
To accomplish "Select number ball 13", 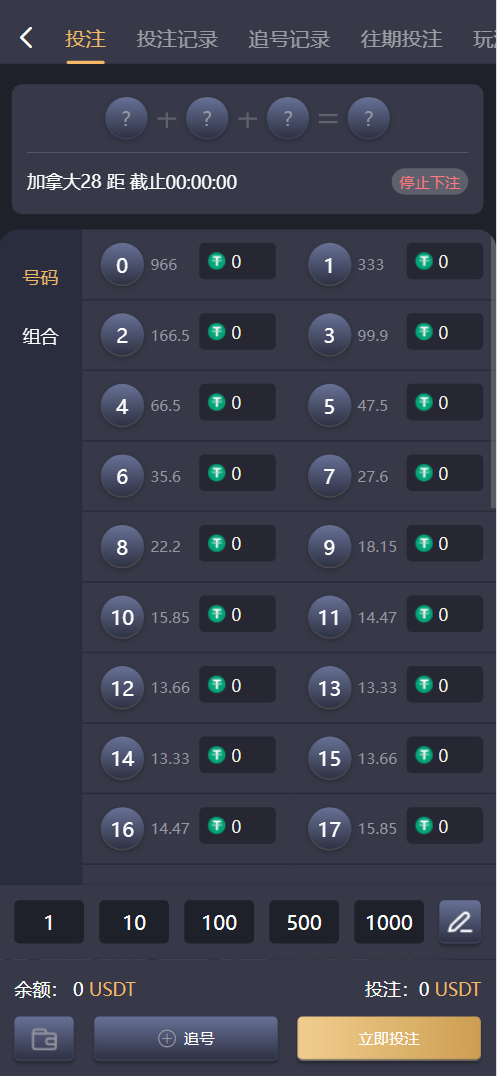I will point(330,687).
